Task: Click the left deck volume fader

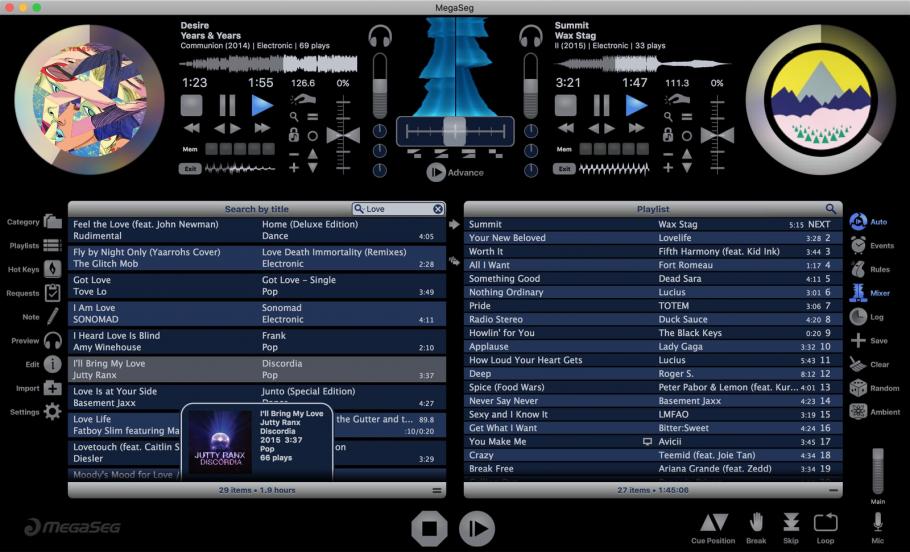Action: pos(380,85)
